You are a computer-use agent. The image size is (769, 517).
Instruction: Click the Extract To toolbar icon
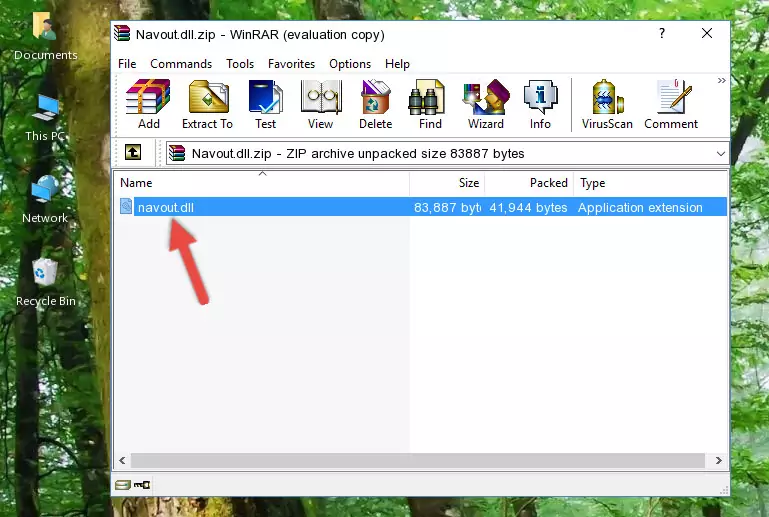point(207,104)
